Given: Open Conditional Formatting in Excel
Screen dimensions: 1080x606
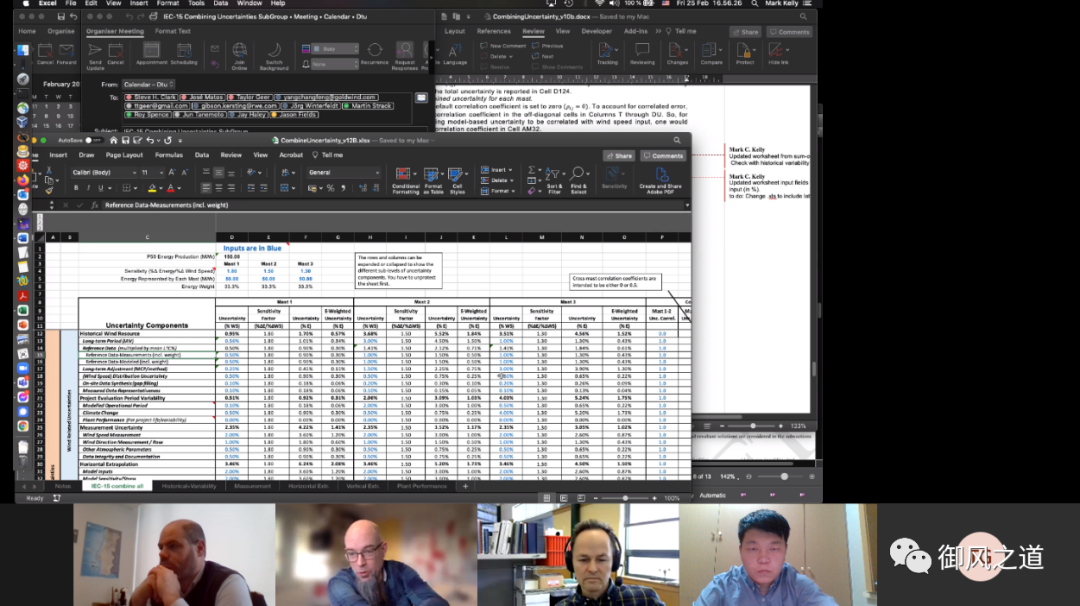Looking at the screenshot, I should click(405, 180).
